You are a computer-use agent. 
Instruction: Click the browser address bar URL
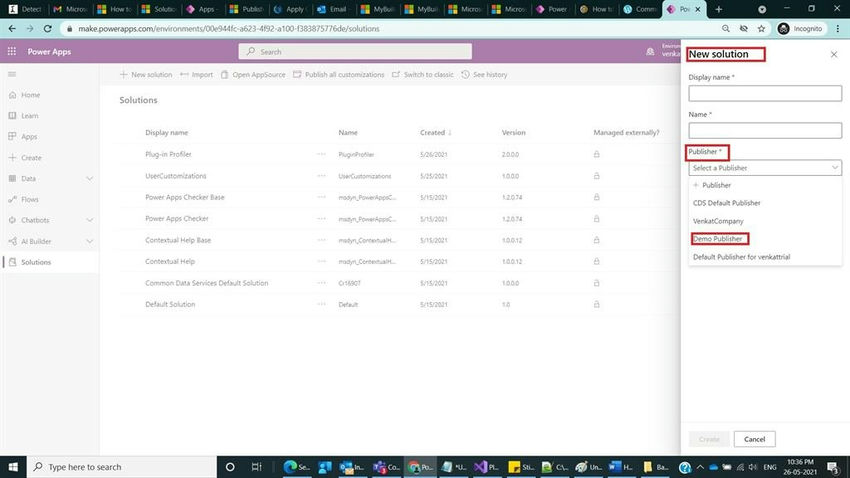click(x=229, y=29)
